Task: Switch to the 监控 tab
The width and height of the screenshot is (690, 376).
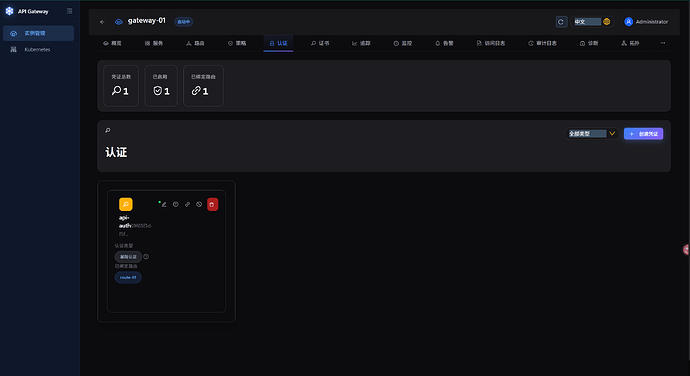Action: coord(403,43)
